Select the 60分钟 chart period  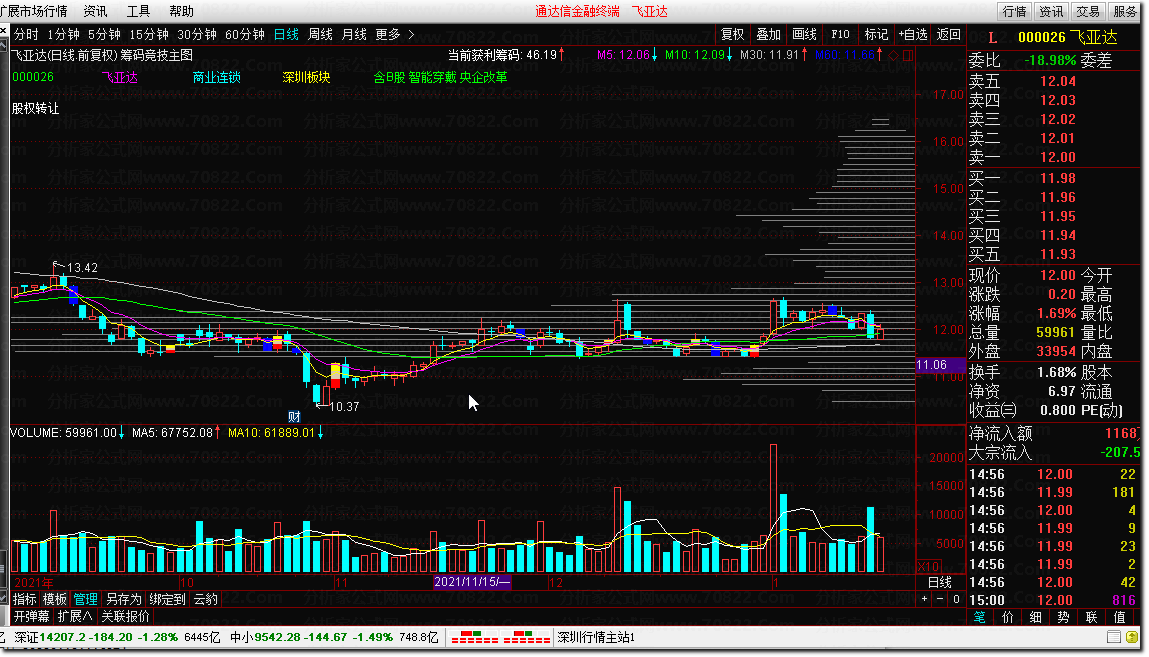pos(245,34)
